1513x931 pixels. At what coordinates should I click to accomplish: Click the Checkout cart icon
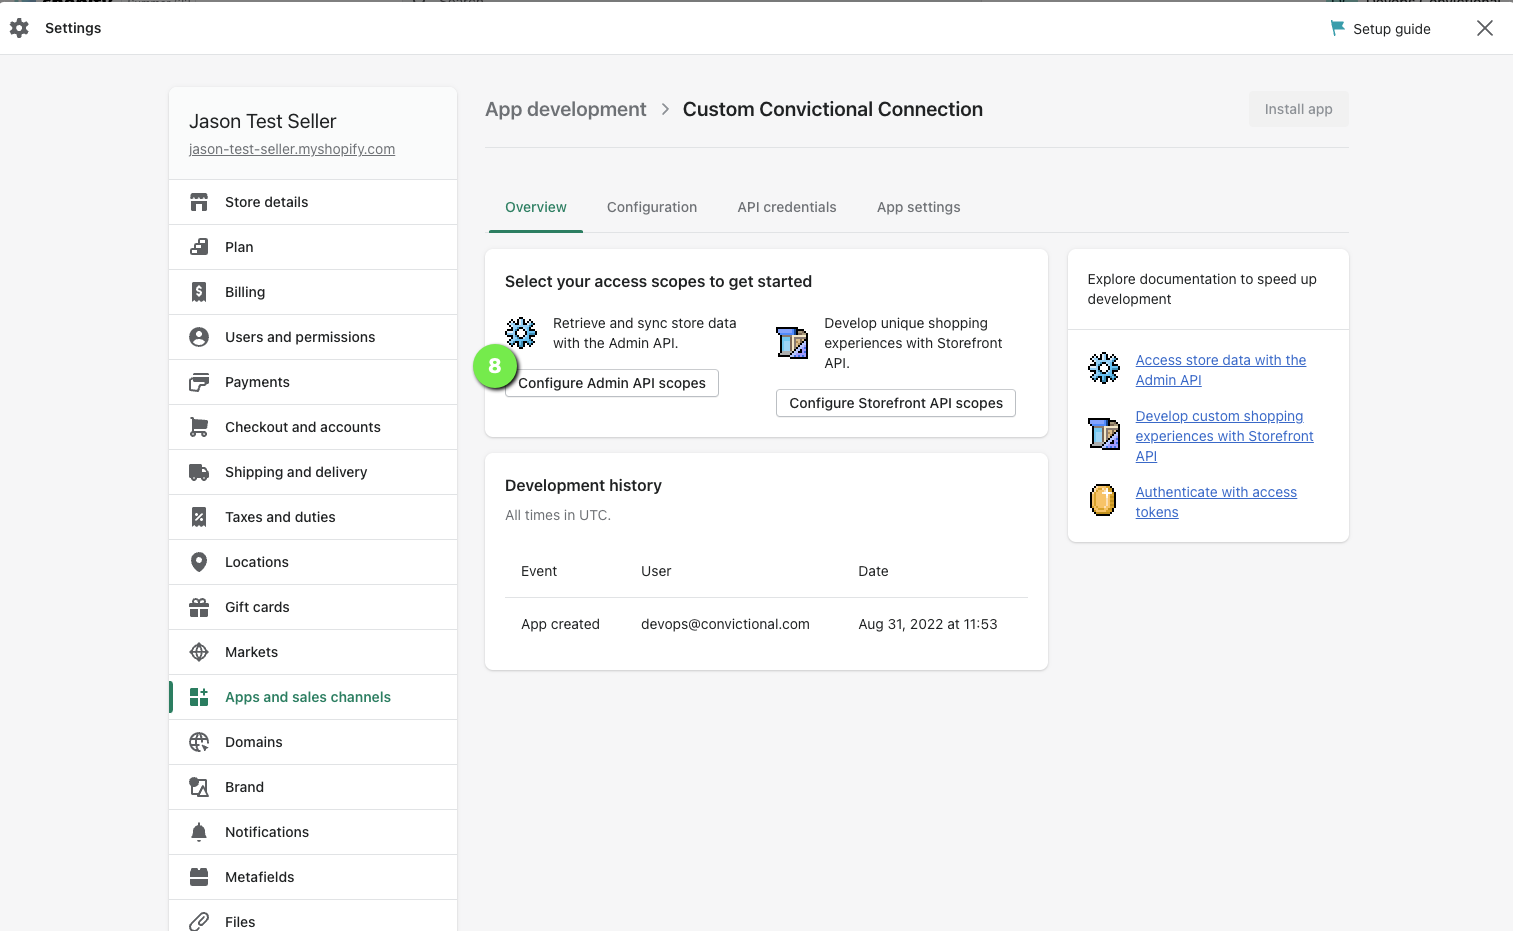click(x=199, y=427)
